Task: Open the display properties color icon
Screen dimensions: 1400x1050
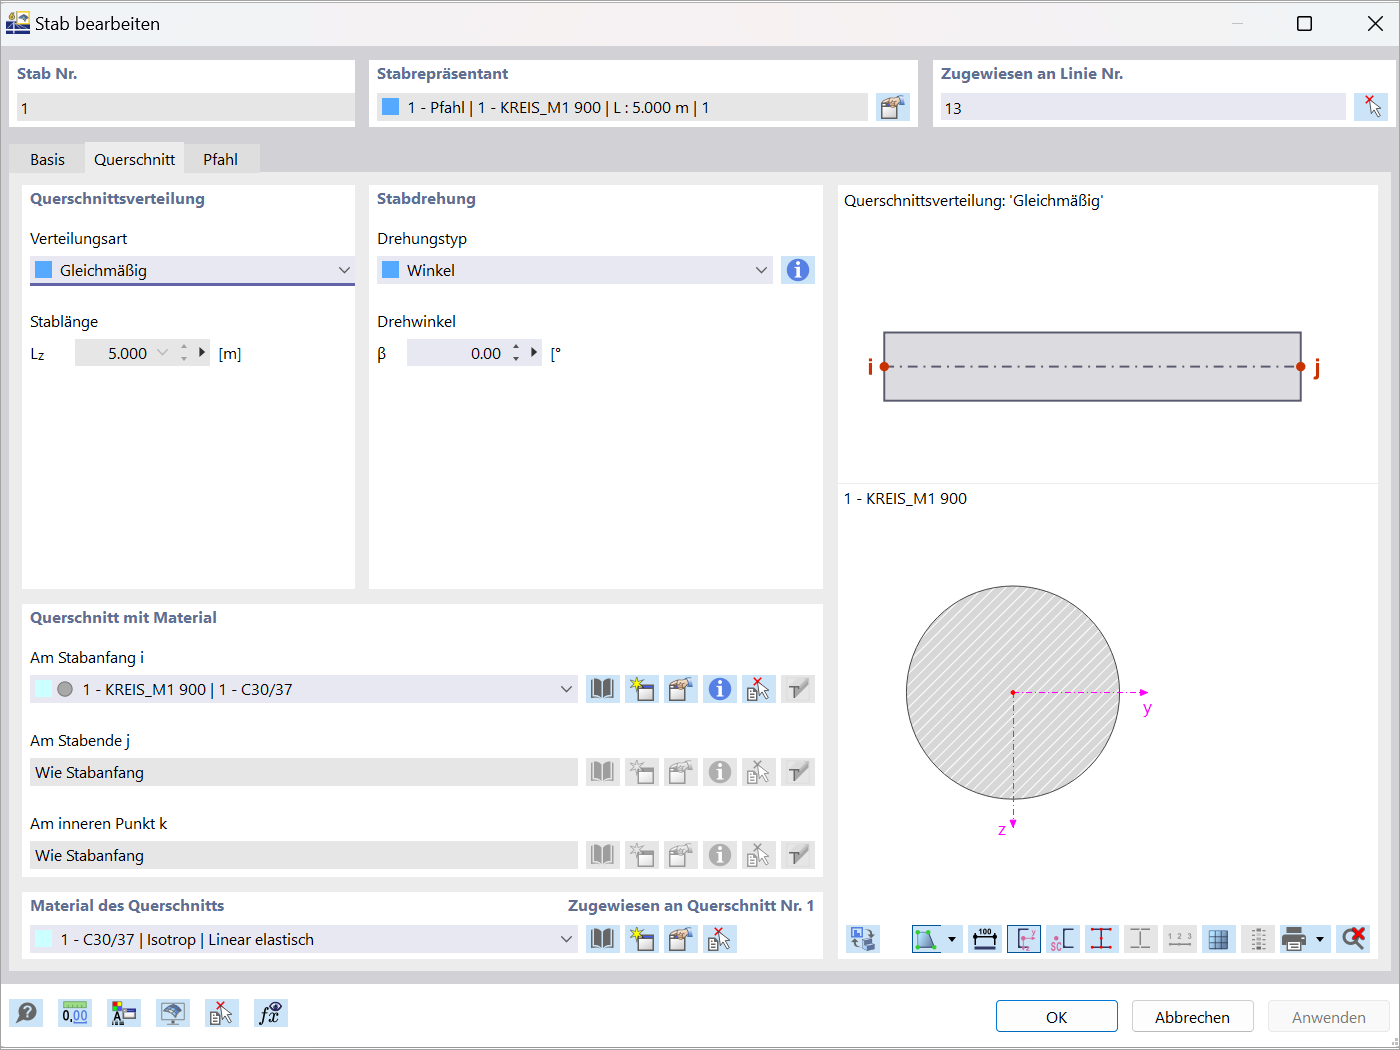Action: (124, 1013)
